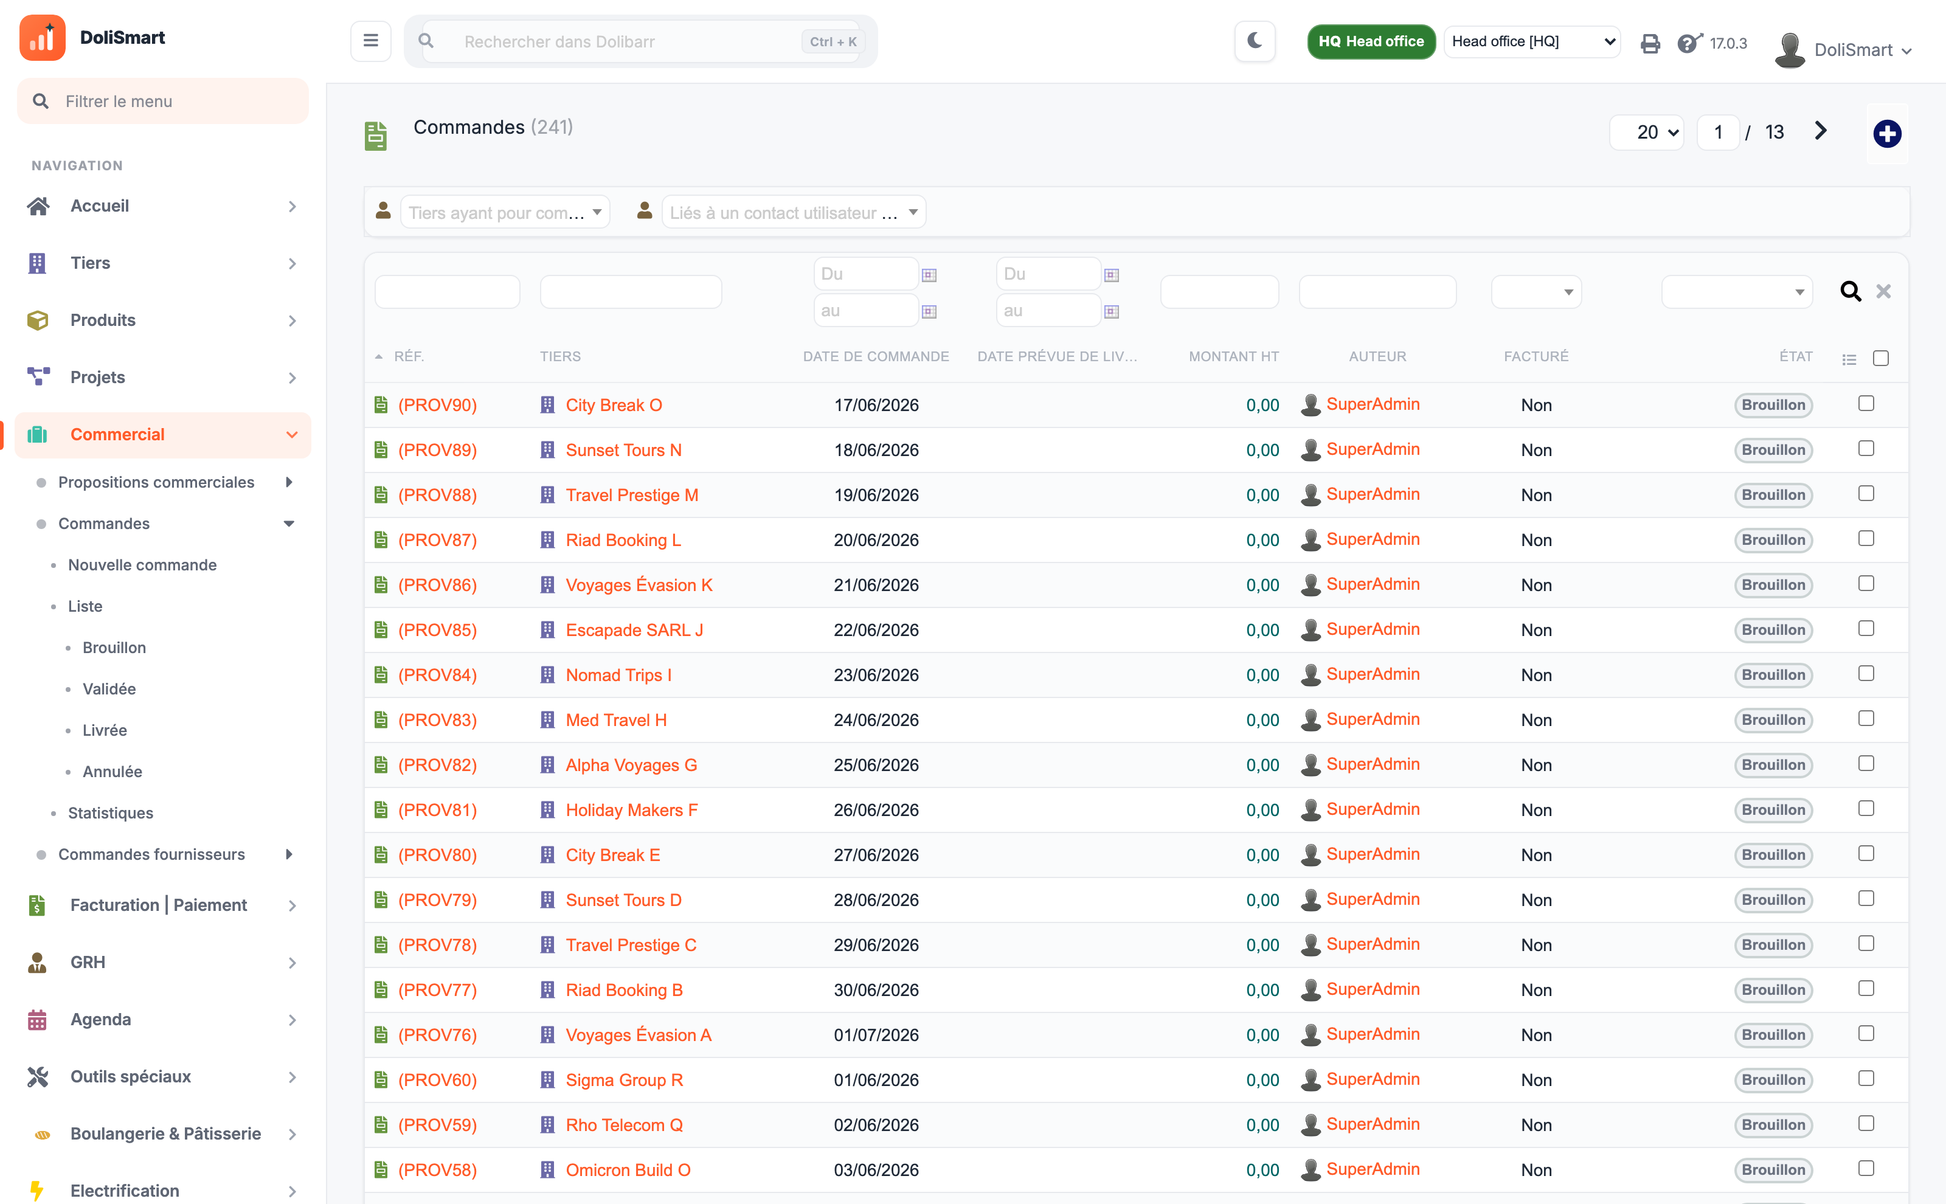Open the 20 rows per page dropdown

pyautogui.click(x=1647, y=132)
